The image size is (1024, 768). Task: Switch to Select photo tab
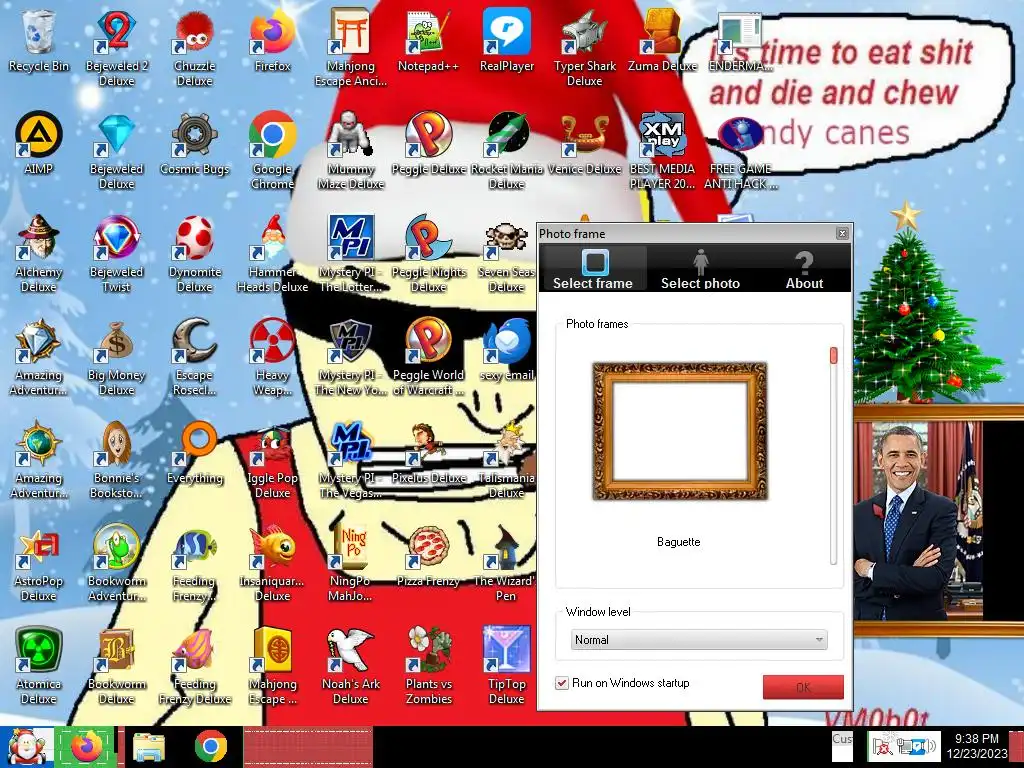[700, 268]
